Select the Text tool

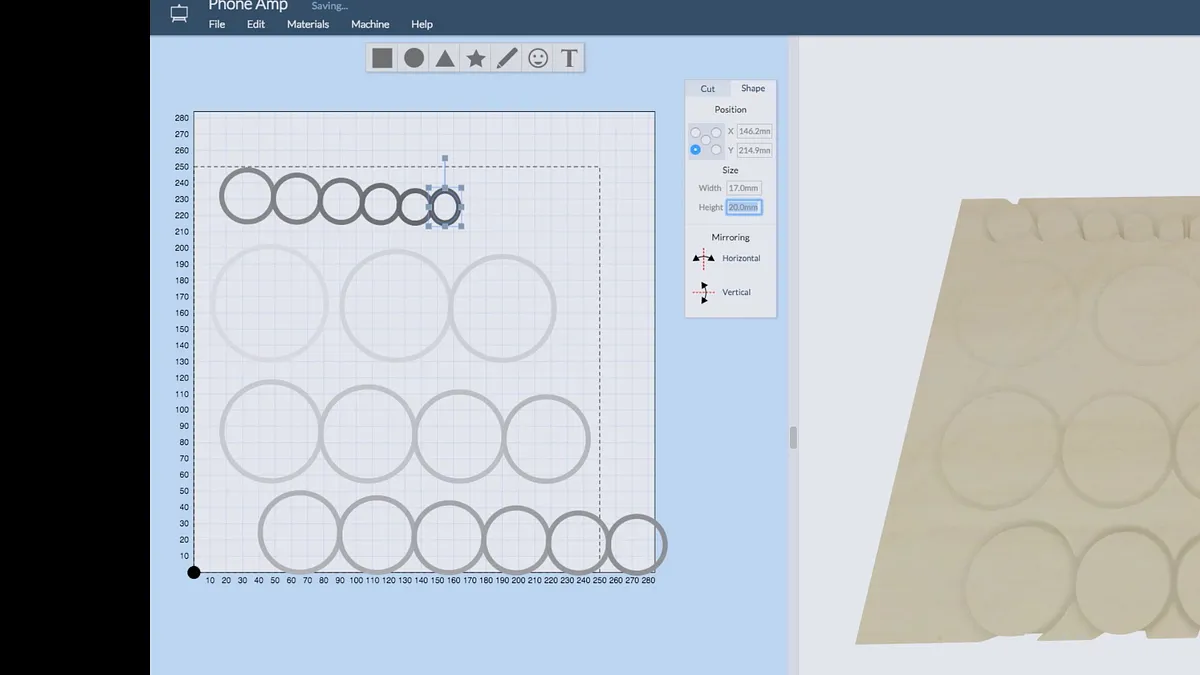tap(569, 58)
